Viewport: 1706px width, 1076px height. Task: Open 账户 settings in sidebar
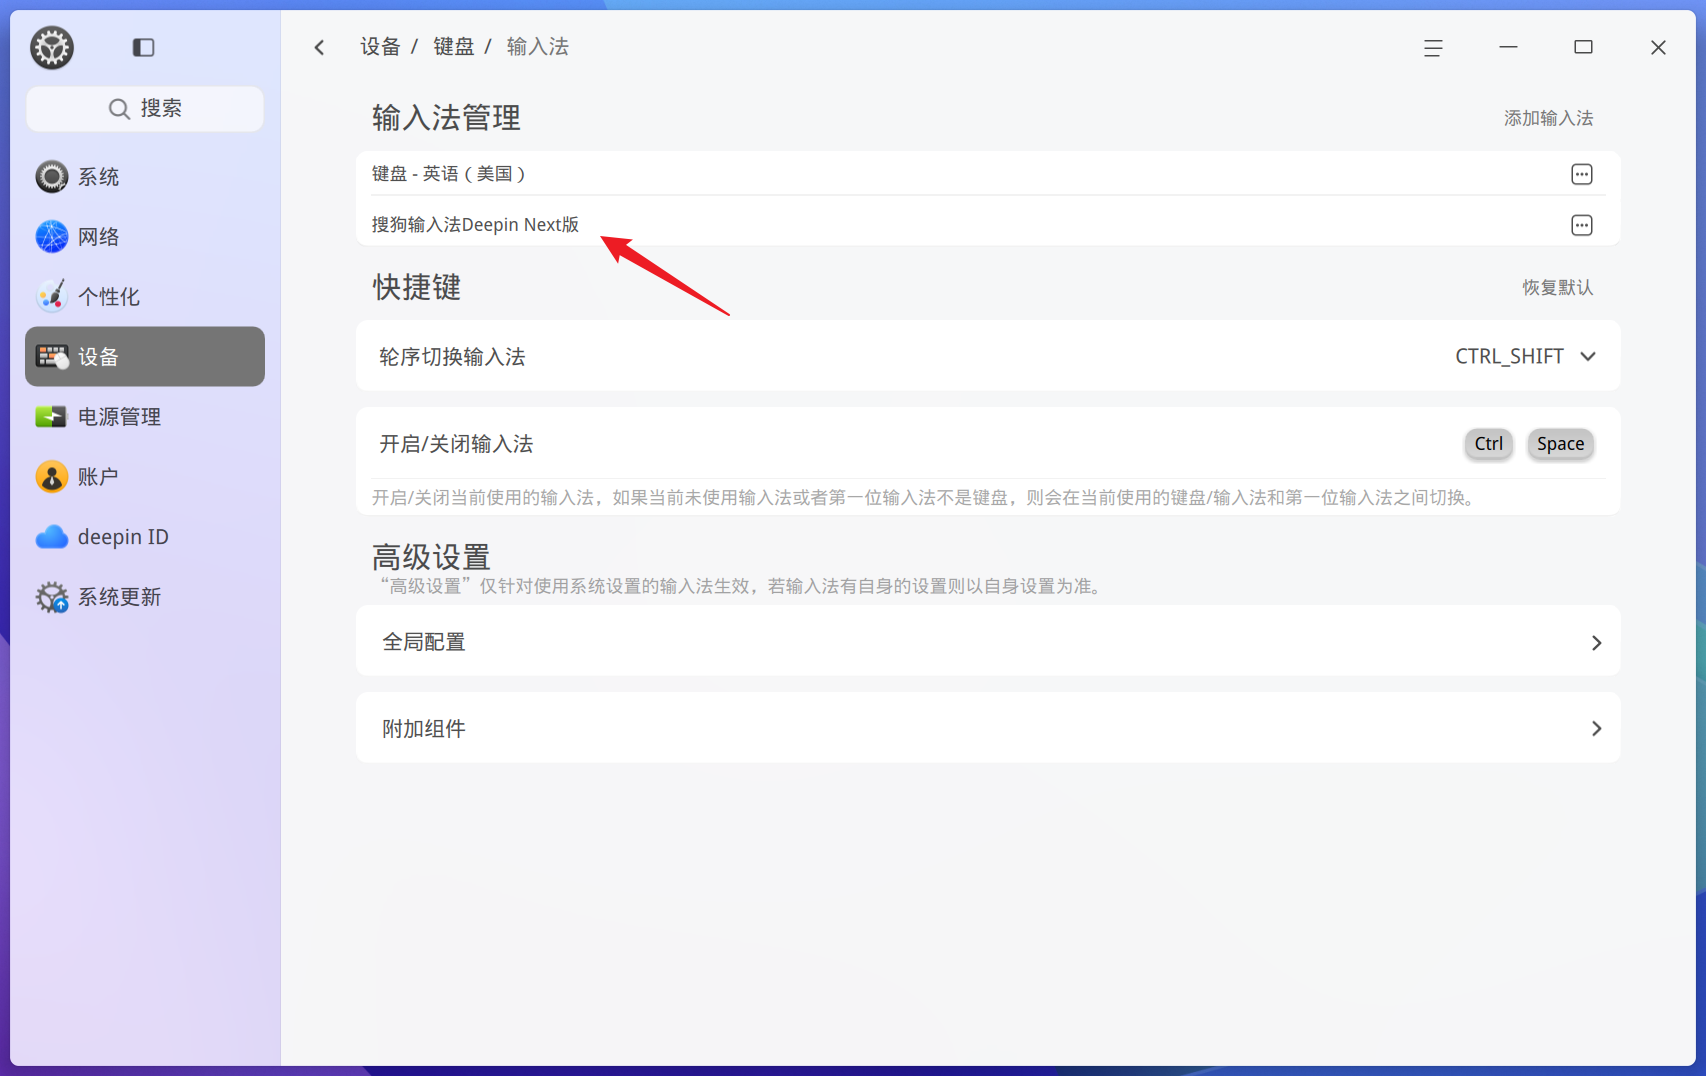coord(145,477)
